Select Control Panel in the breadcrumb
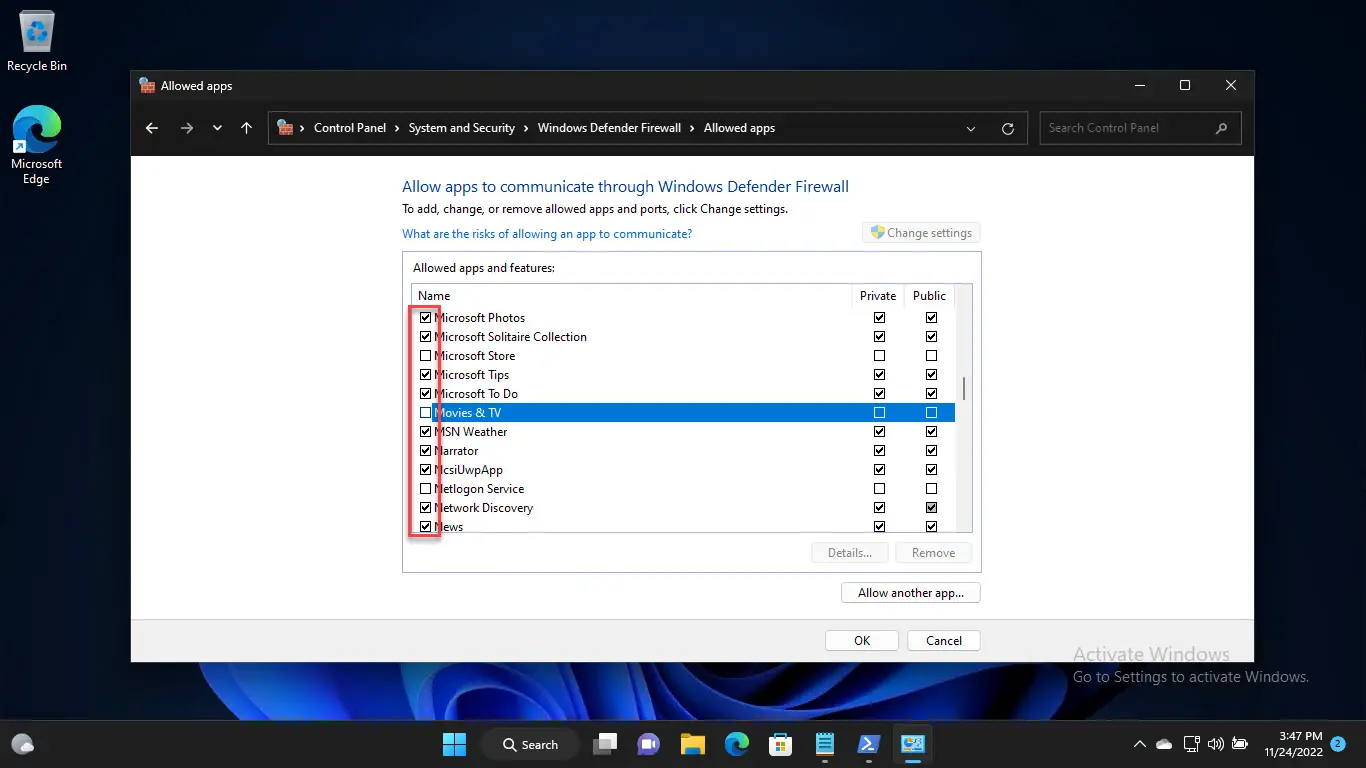The image size is (1366, 768). click(x=350, y=128)
